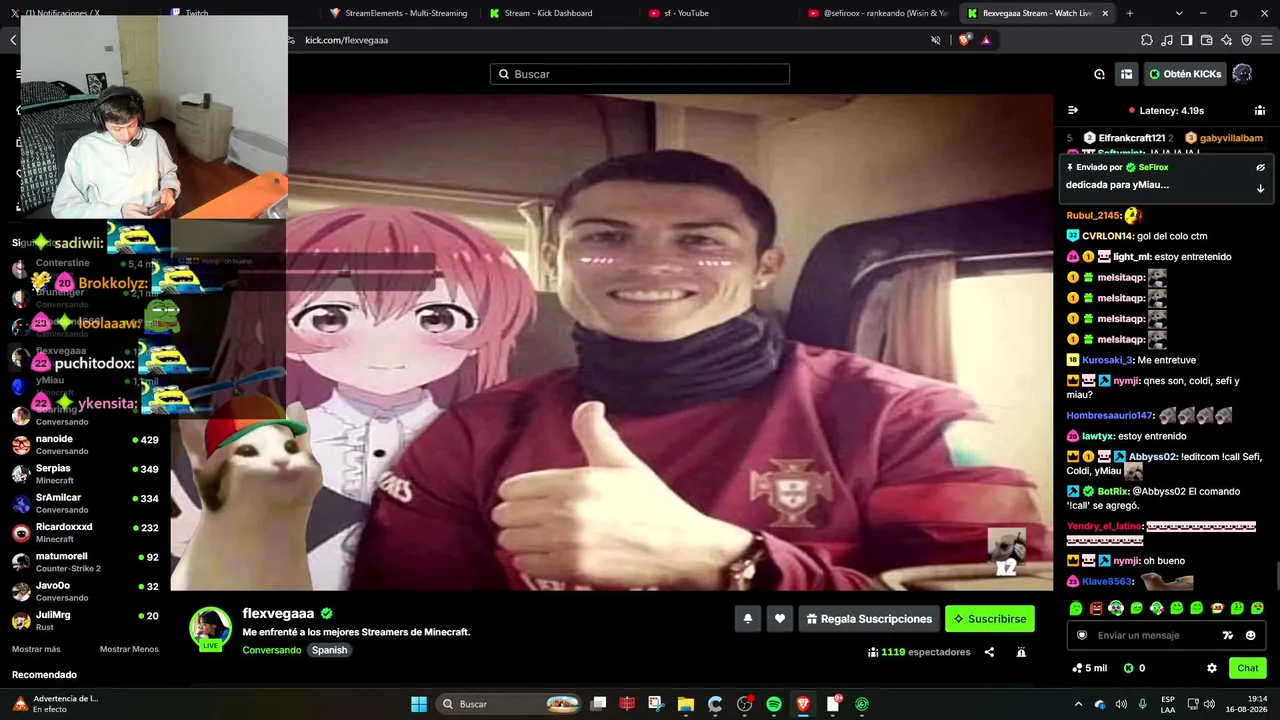Open the flexvegaaa channel name link
The width and height of the screenshot is (1280, 720).
278,613
